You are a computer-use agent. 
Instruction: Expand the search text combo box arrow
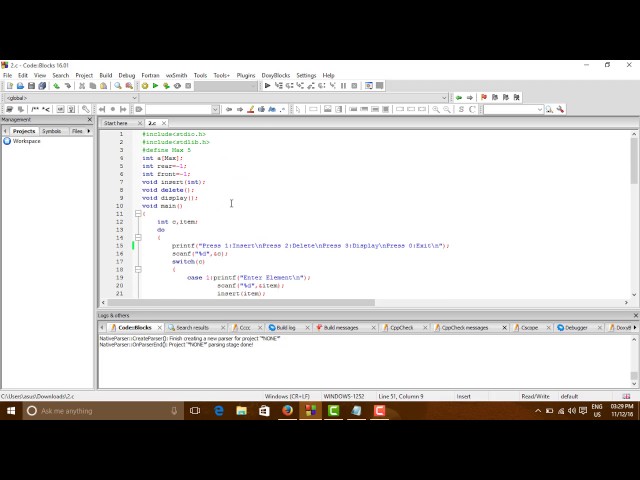[x=215, y=109]
